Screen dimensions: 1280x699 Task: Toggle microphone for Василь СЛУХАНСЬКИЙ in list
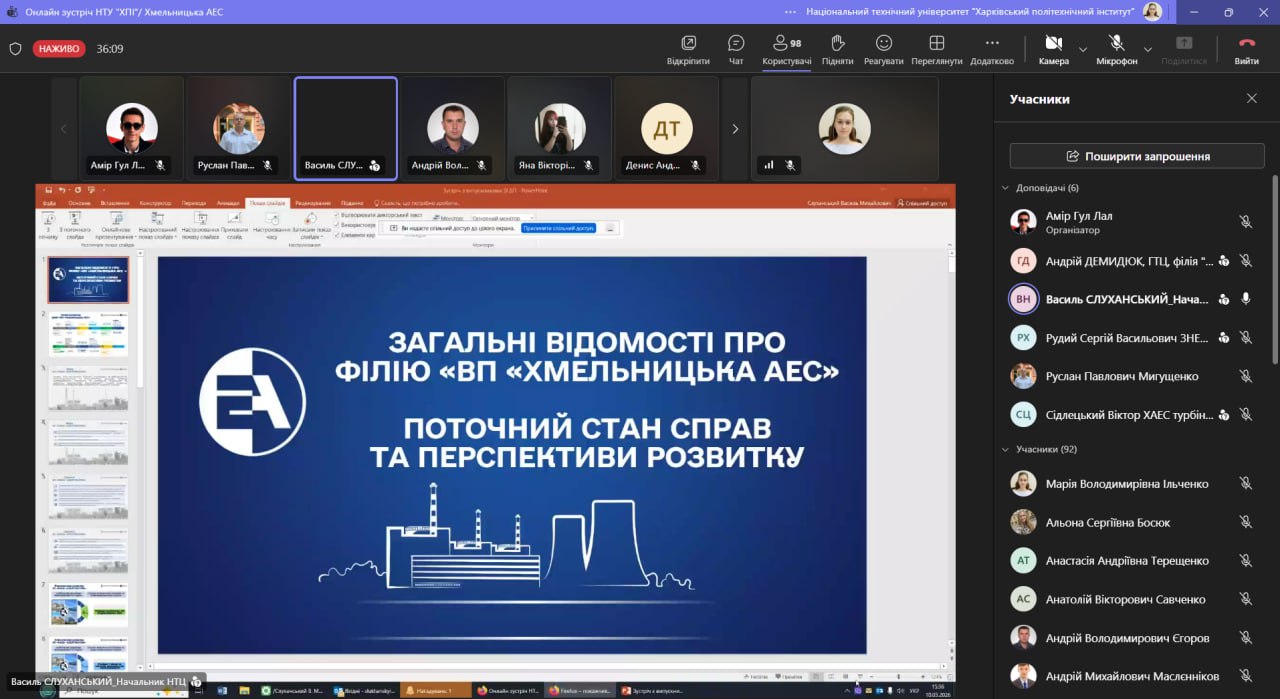tap(1245, 299)
